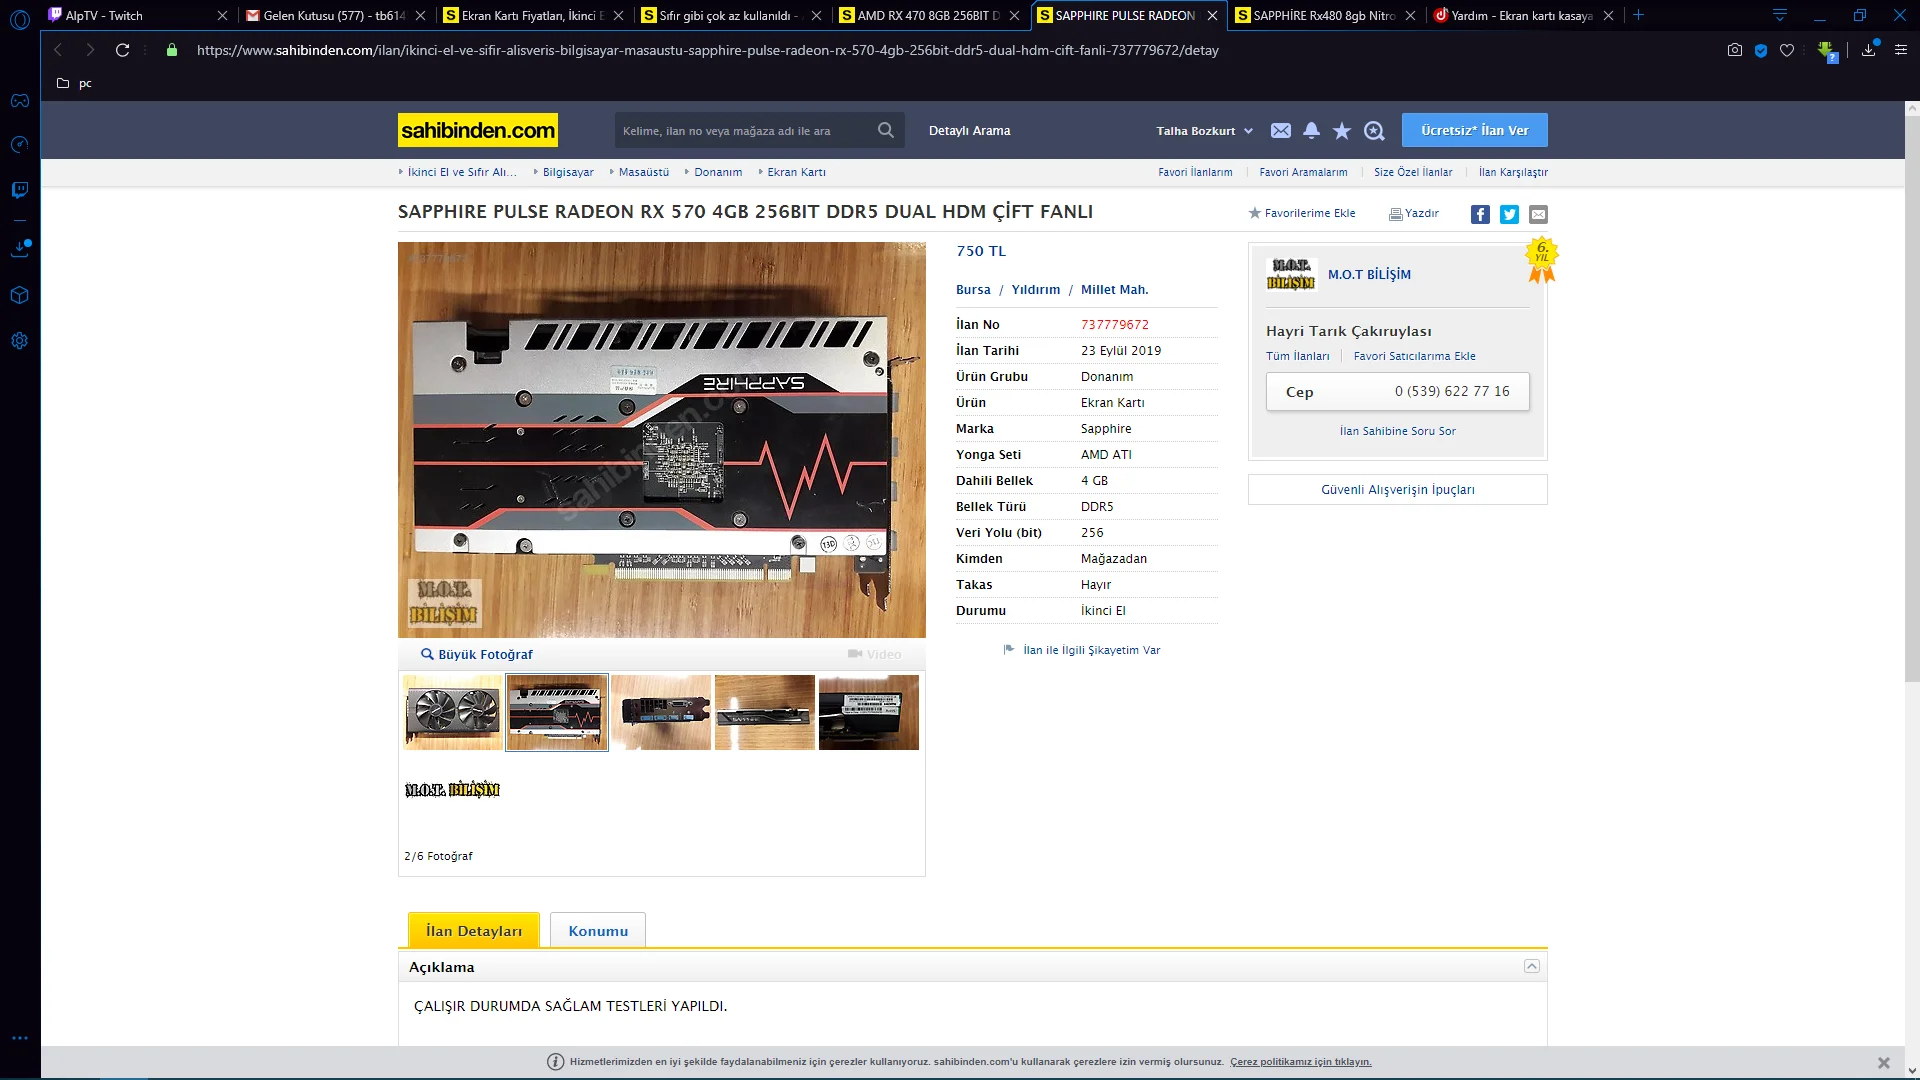Click Ücretsiz İlan Ver button
Image resolution: width=1920 pixels, height=1080 pixels.
click(1474, 130)
